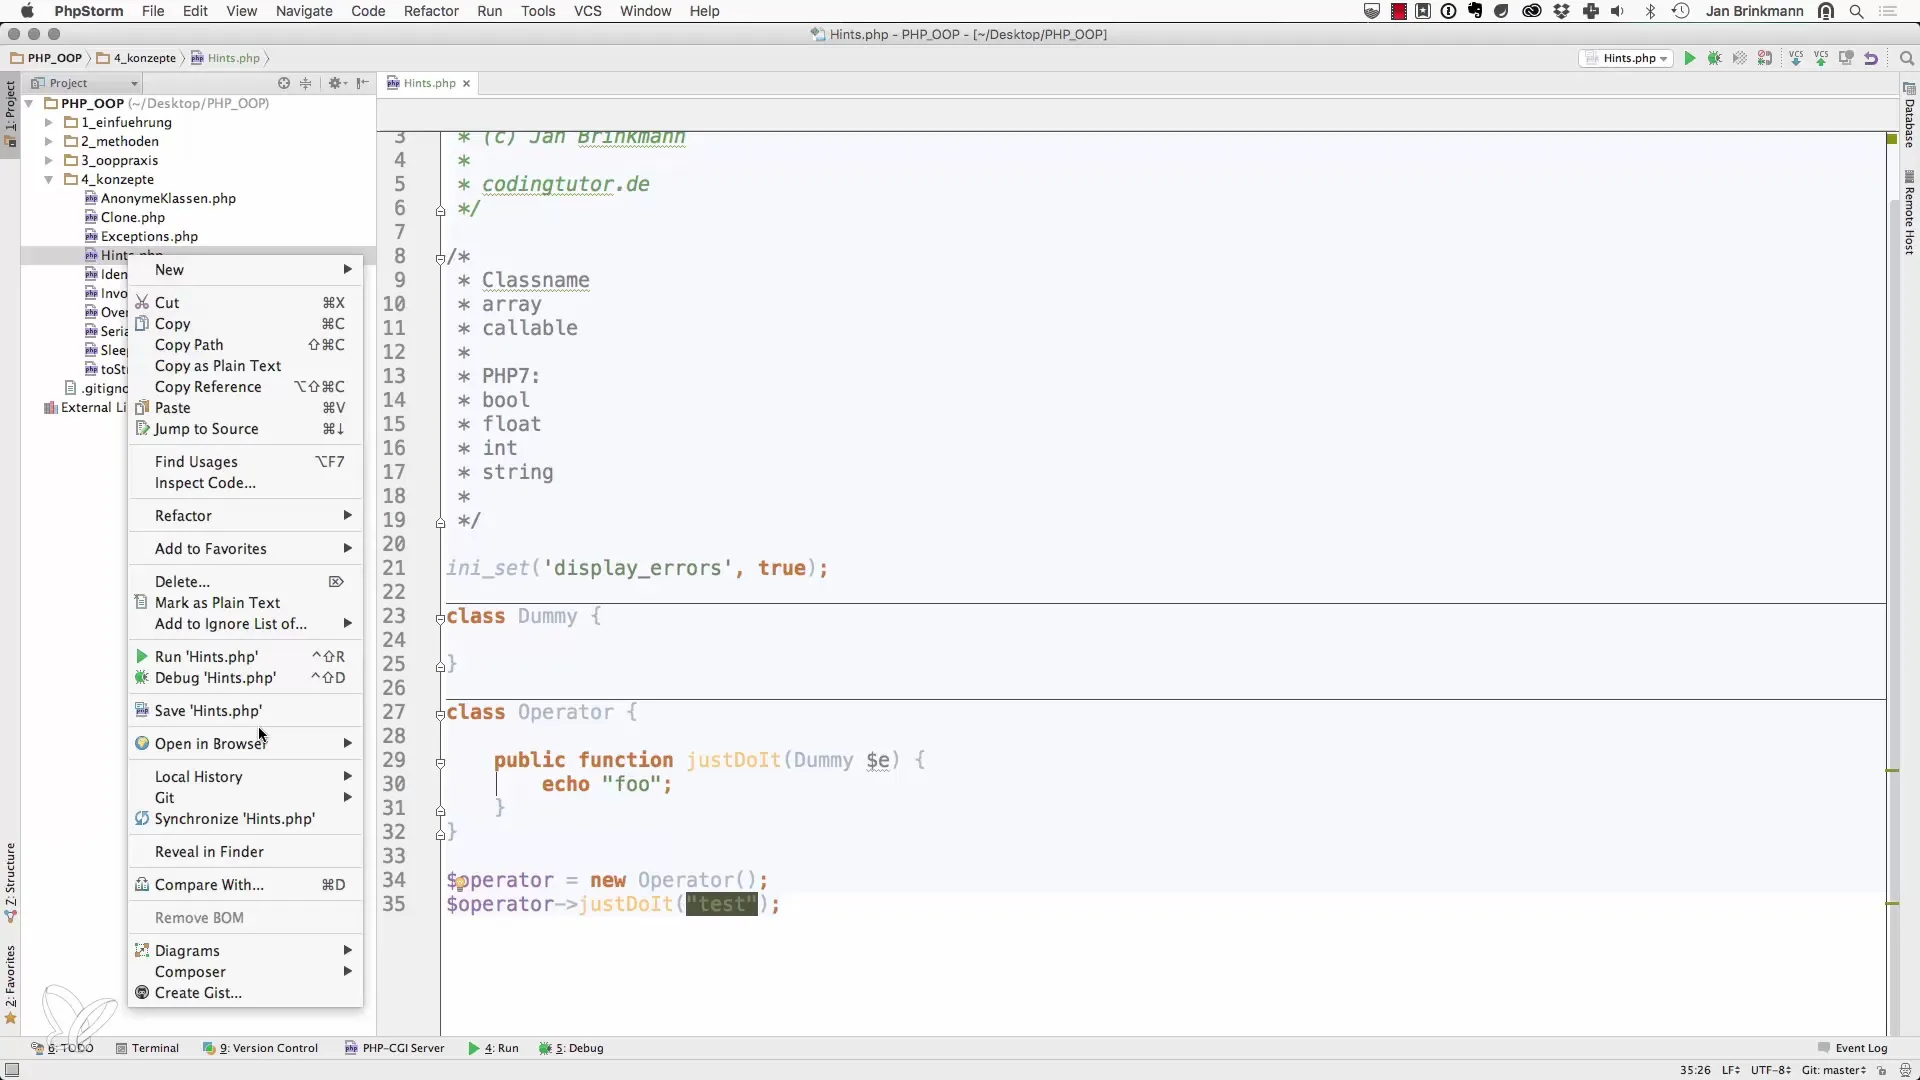Screen dimensions: 1920x1080
Task: Toggle tool window bars icon bottom-left
Action: pyautogui.click(x=12, y=1070)
